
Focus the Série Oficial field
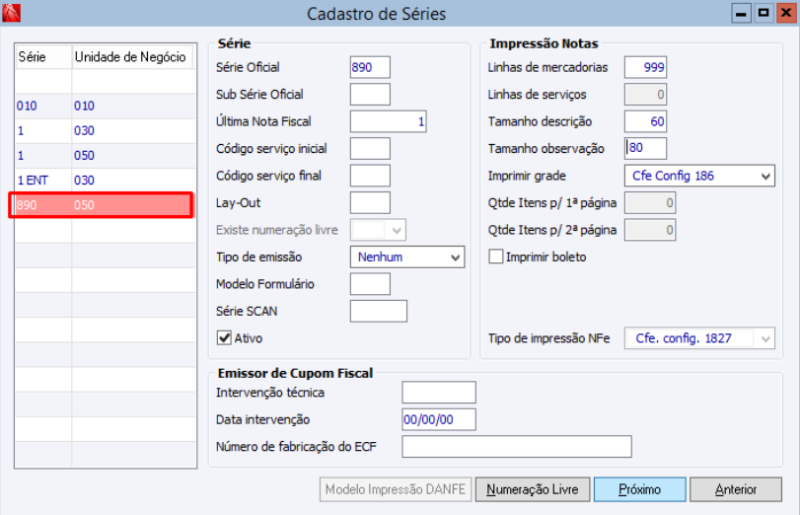(x=370, y=67)
